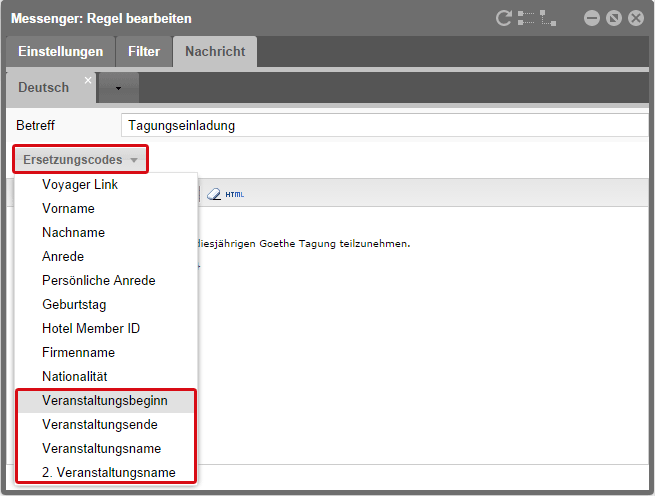Switch editor to HTML source view

[234, 194]
